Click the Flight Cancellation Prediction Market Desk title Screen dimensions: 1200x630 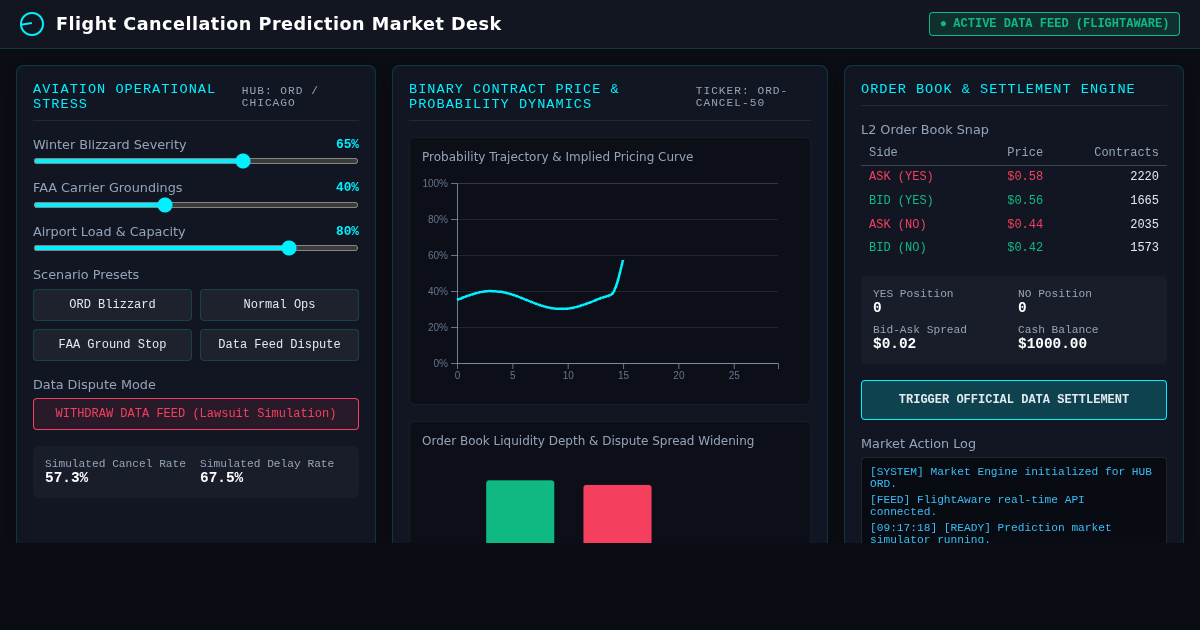coord(279,24)
